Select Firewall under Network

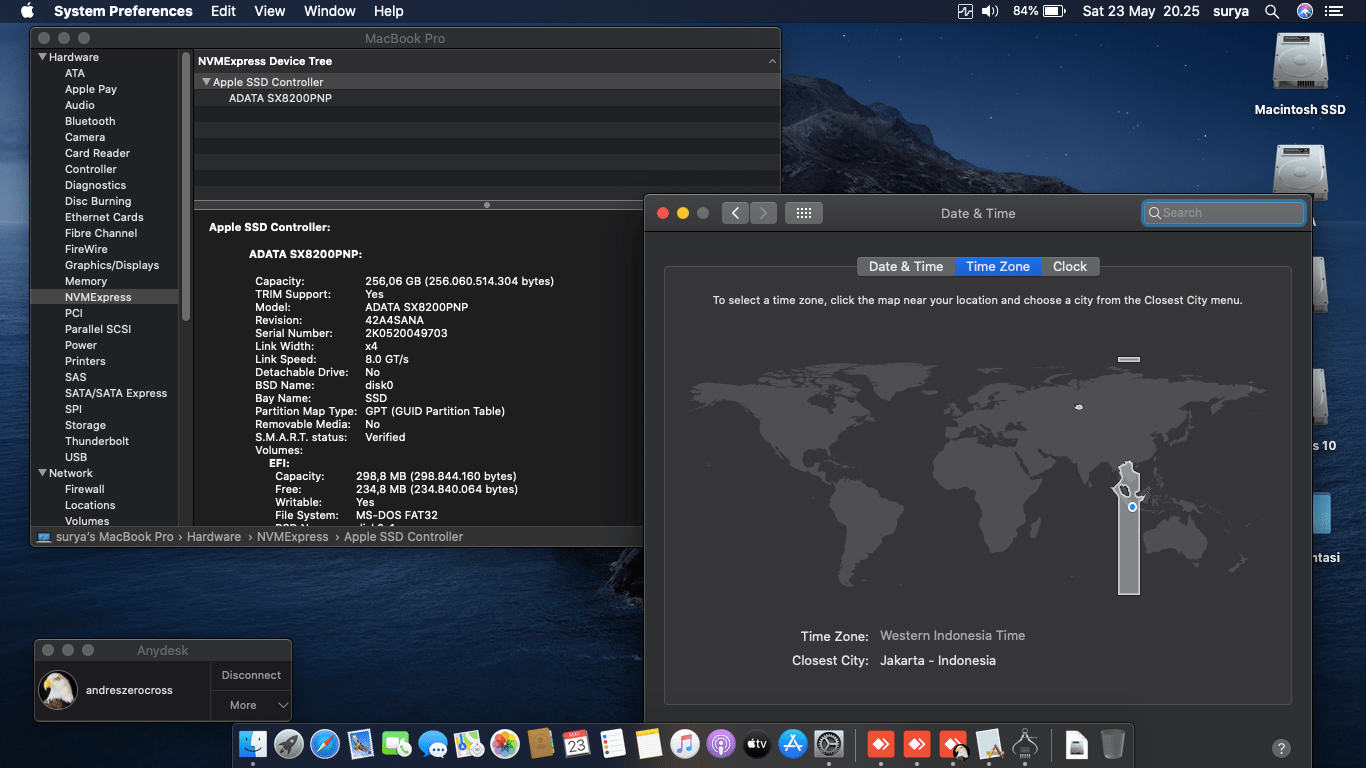[x=85, y=489]
